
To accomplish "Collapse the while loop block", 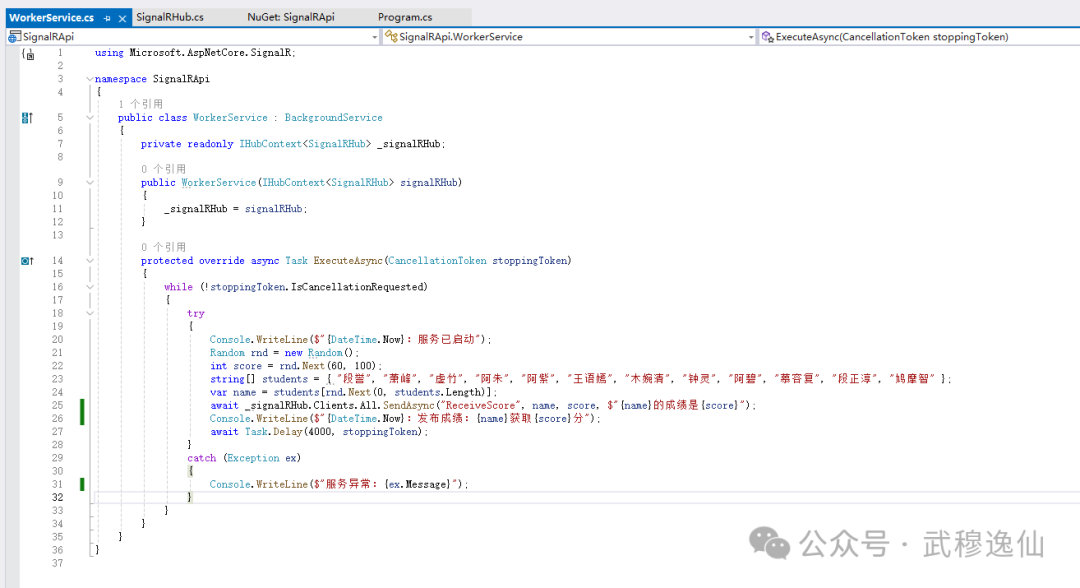I will (90, 287).
